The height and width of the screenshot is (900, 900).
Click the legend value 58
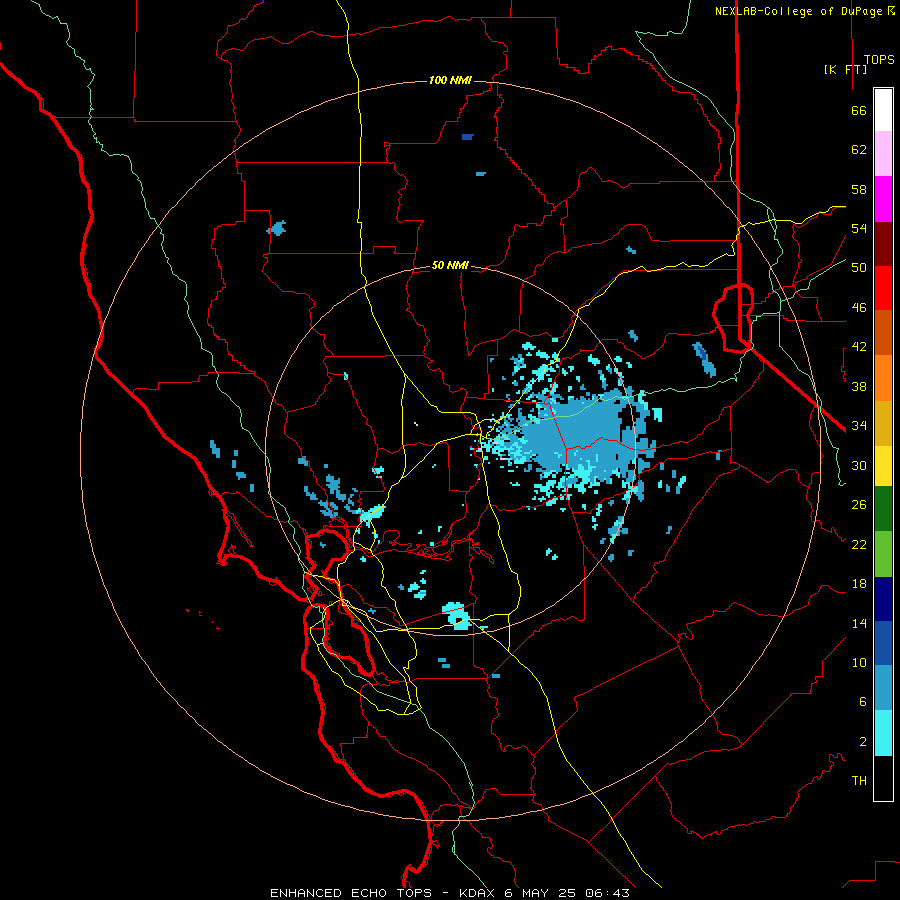tap(859, 189)
